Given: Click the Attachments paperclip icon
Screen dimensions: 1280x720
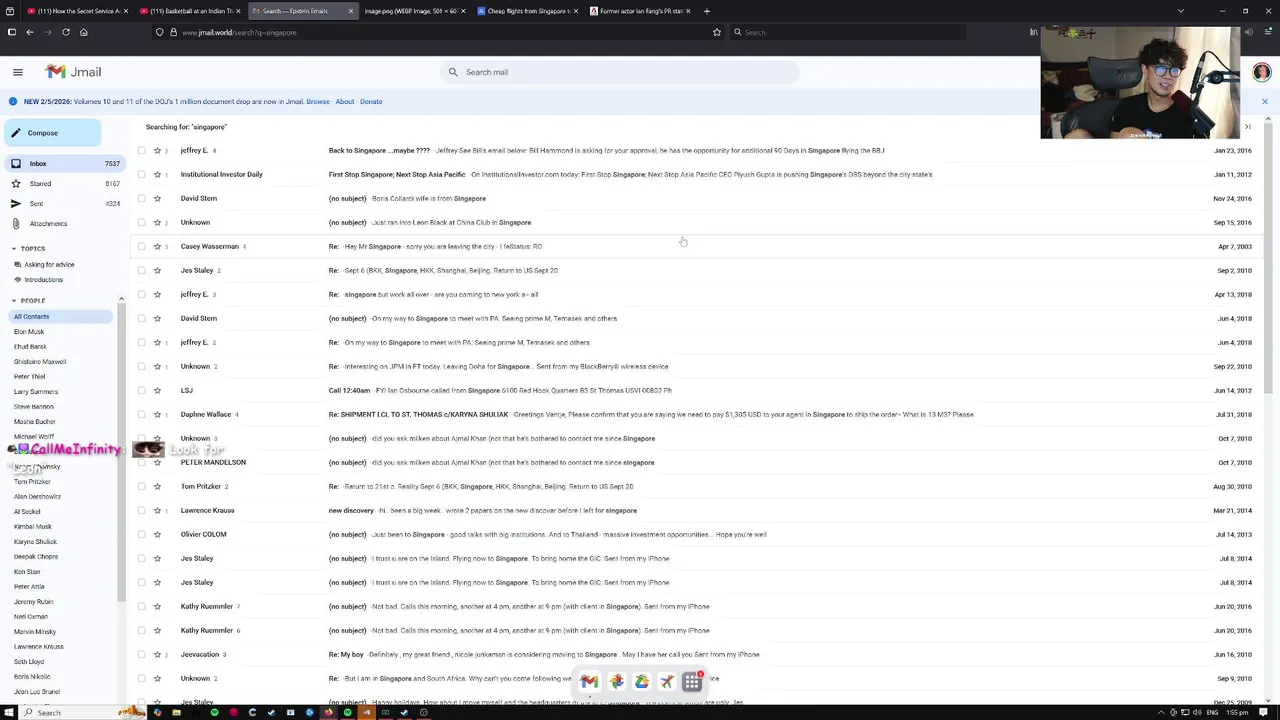Looking at the screenshot, I should click(x=16, y=223).
